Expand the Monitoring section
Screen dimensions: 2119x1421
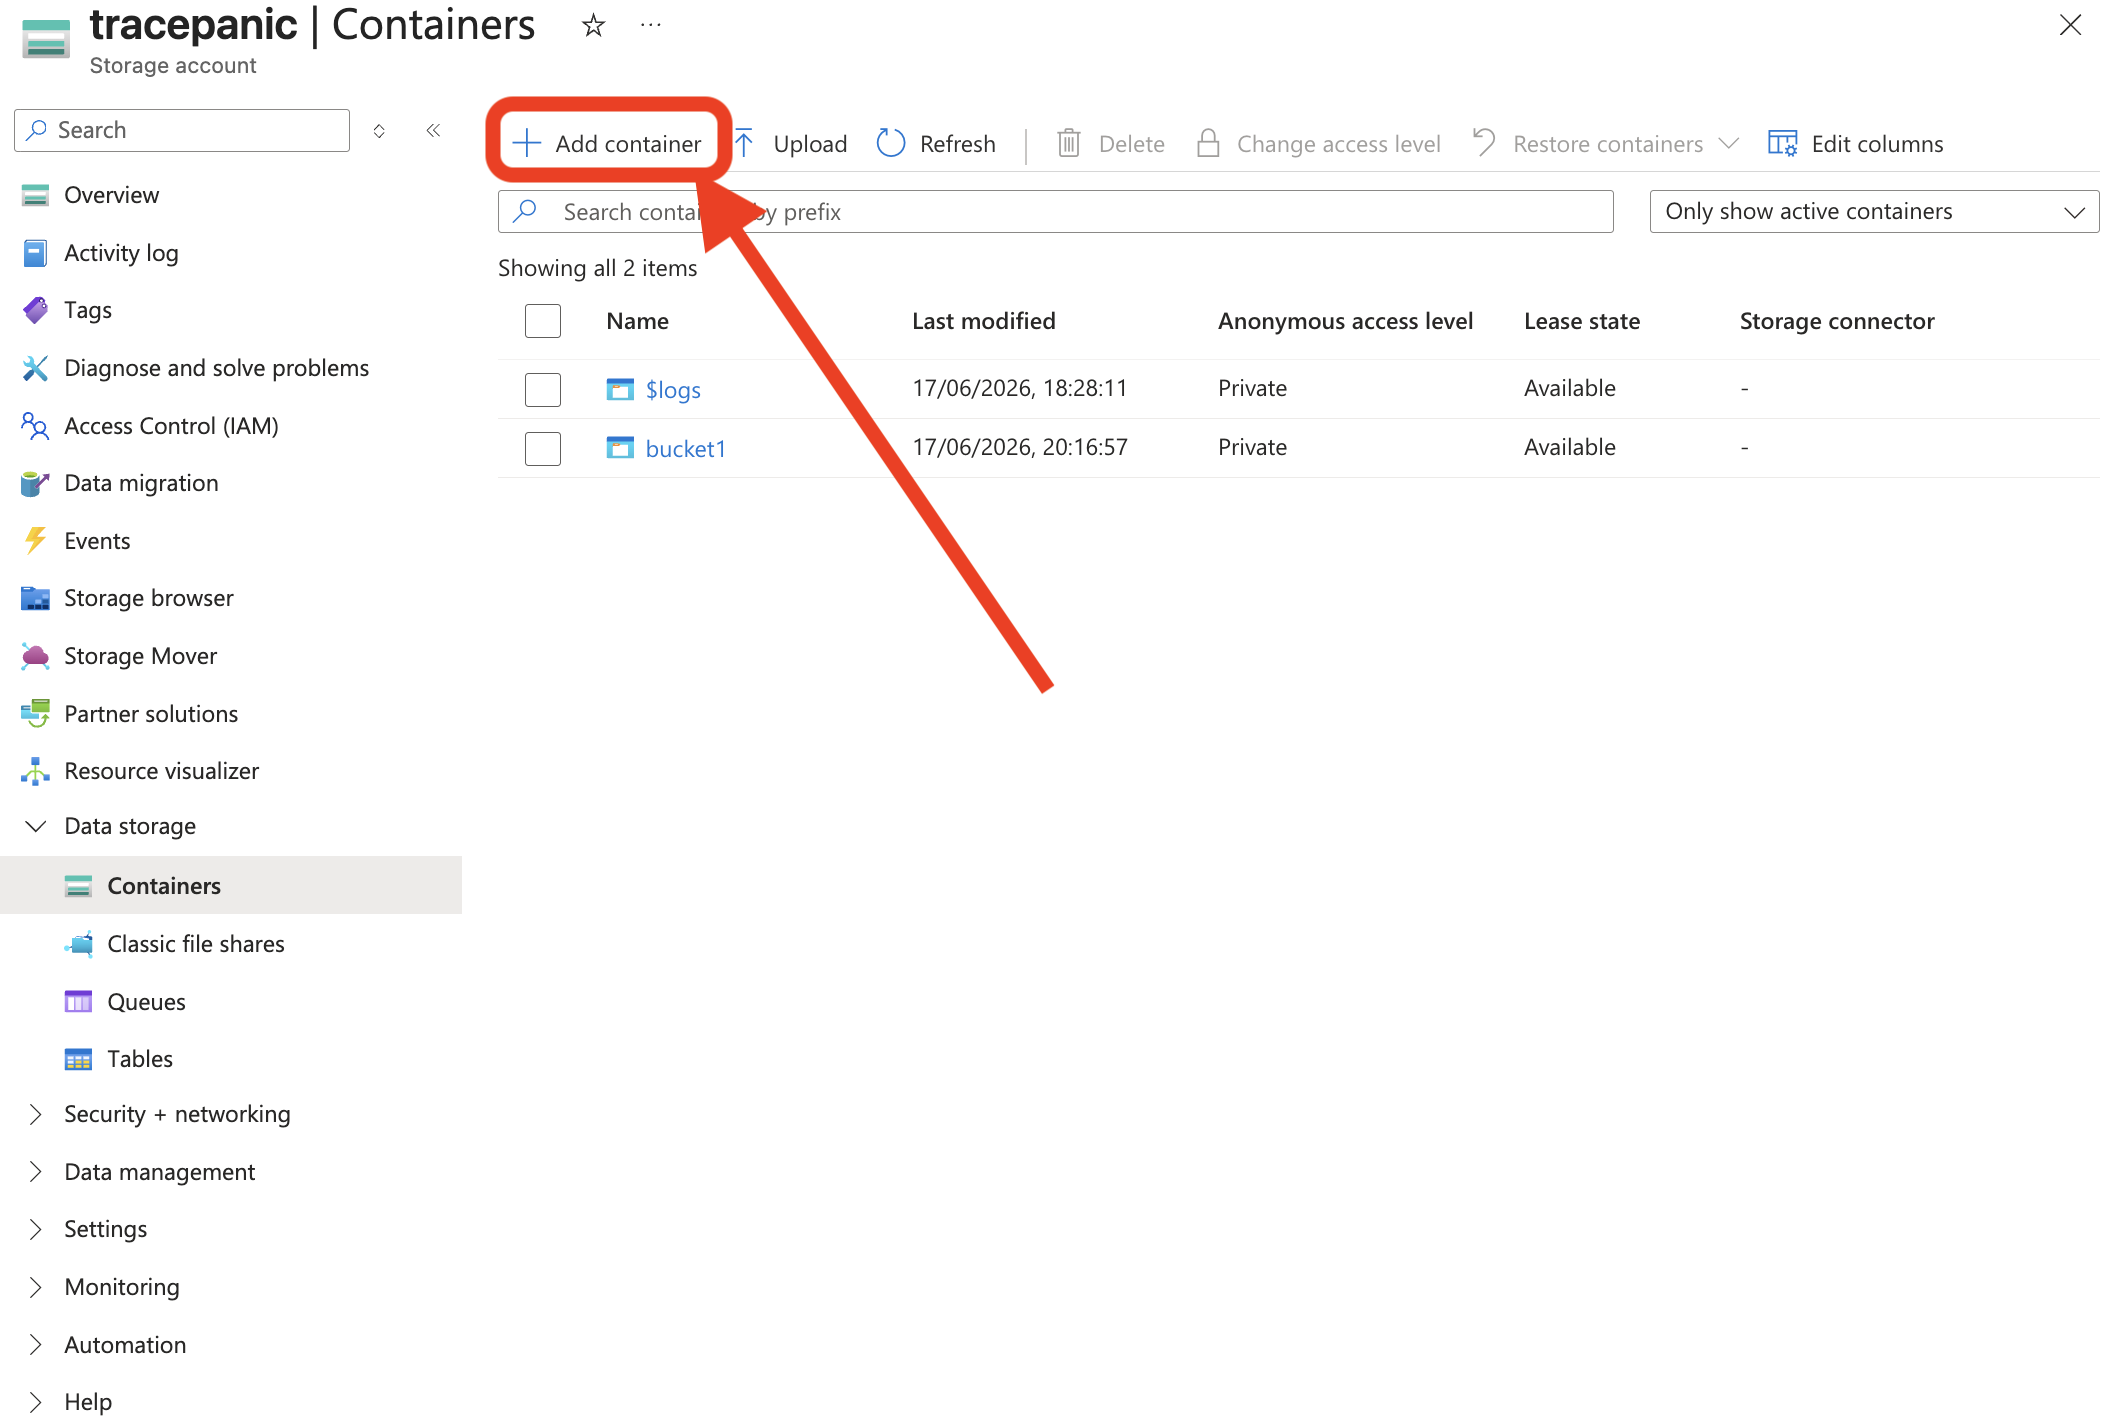pos(35,1287)
